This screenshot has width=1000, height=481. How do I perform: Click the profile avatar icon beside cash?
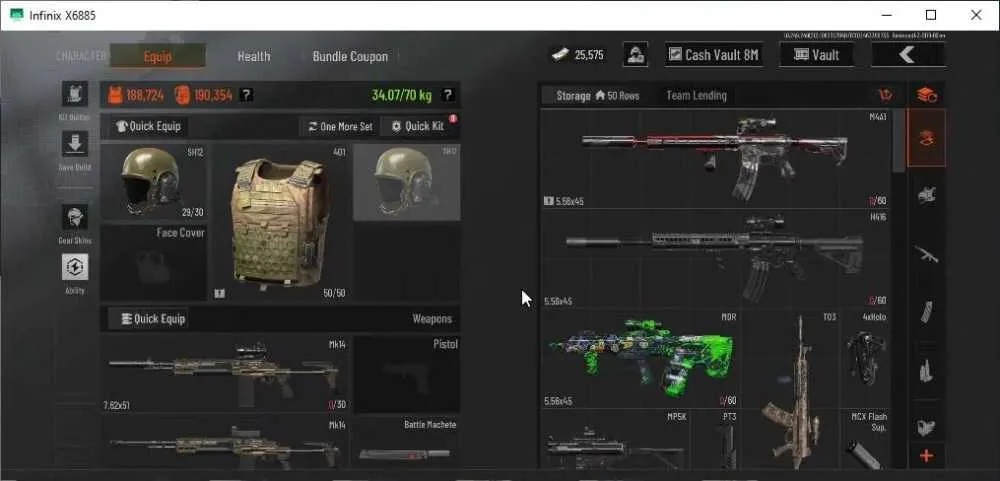[635, 55]
